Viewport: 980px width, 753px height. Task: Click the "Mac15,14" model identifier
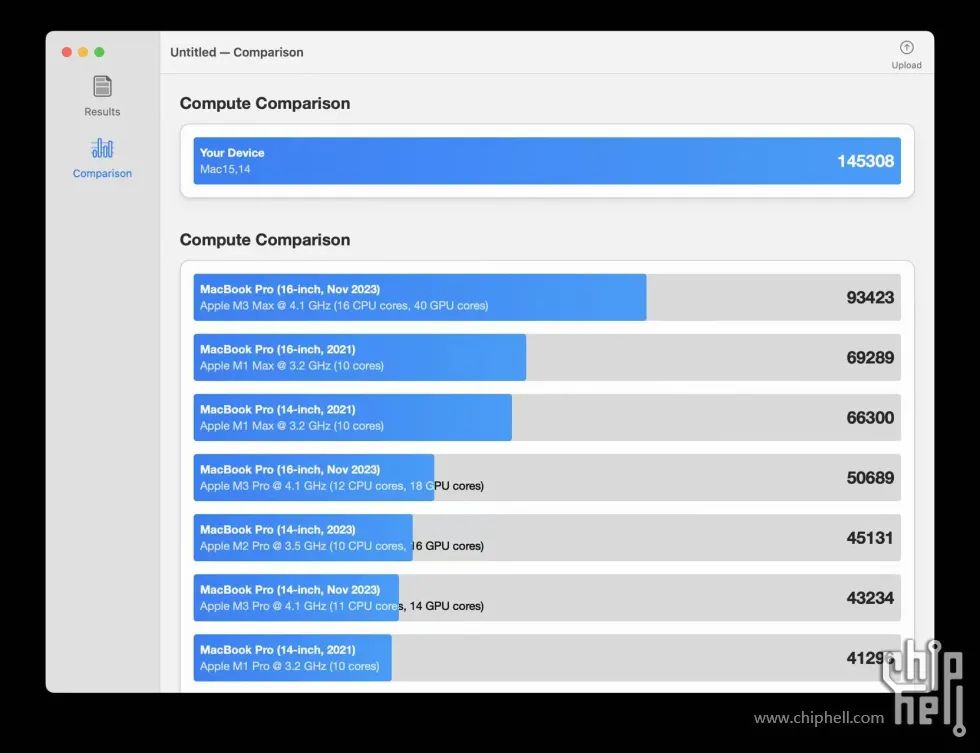click(225, 169)
